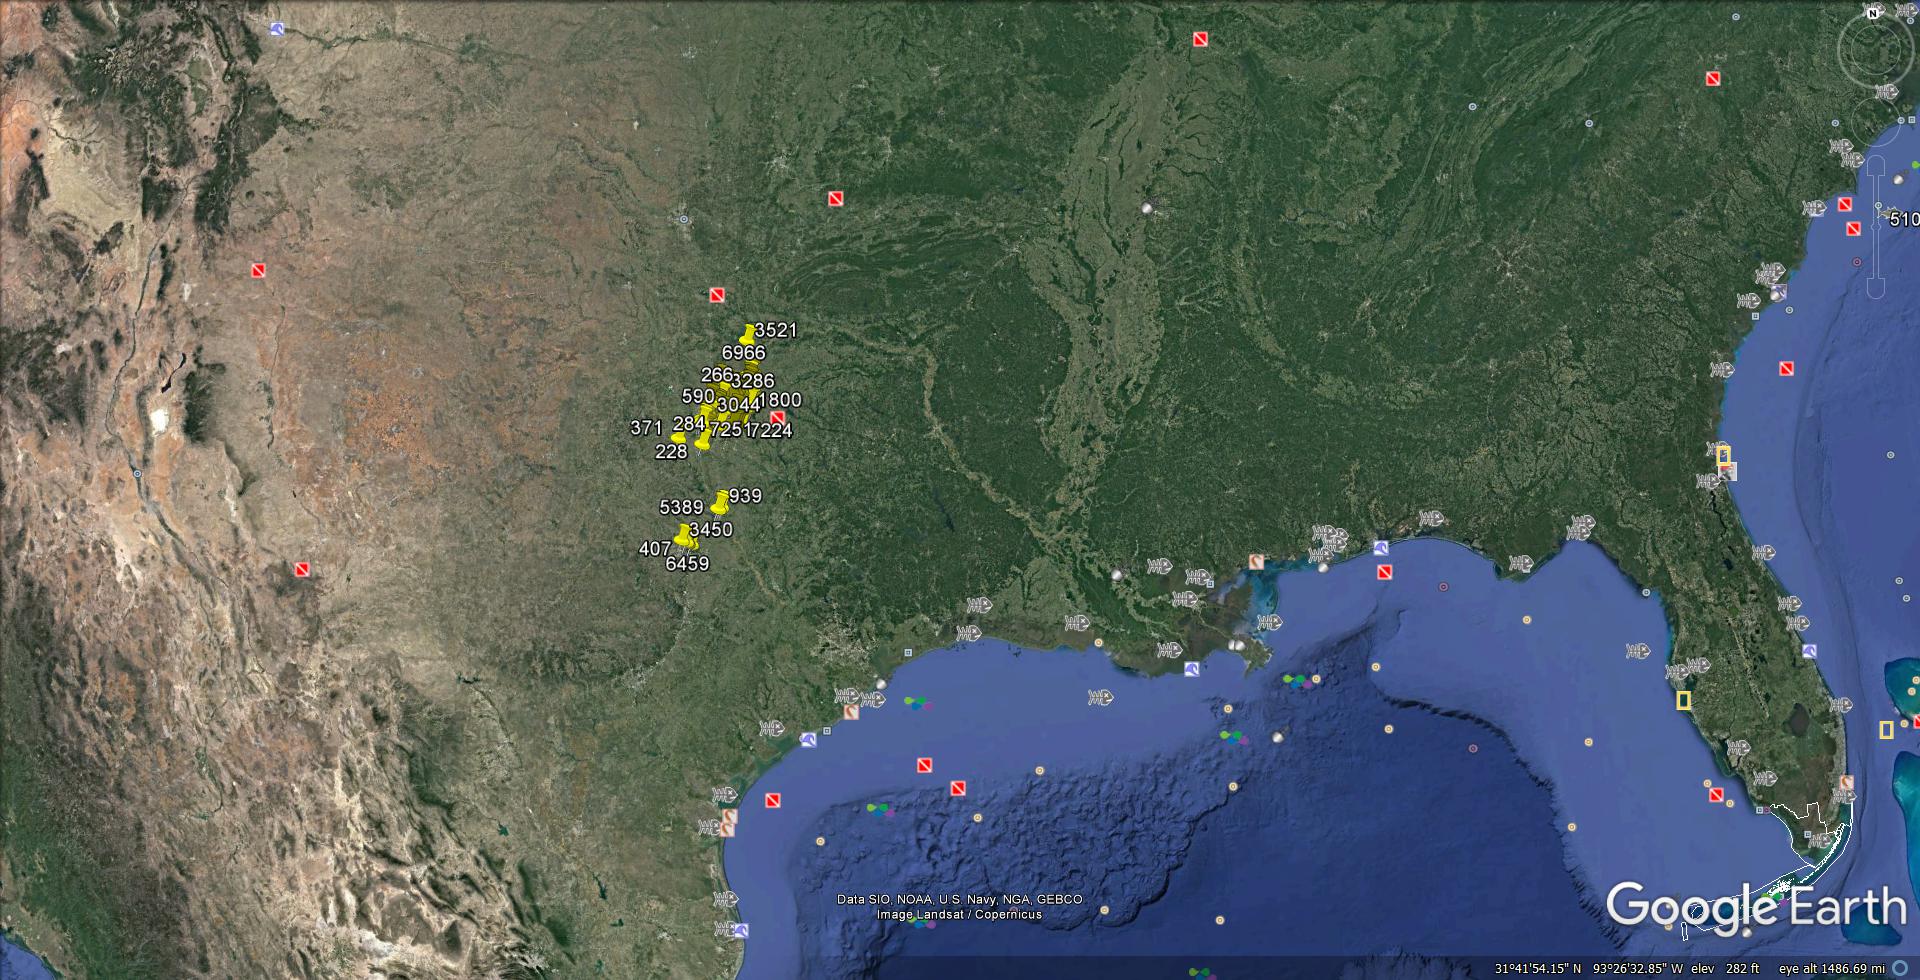Open the wave icon south of the Louisiana delta

pyautogui.click(x=1191, y=669)
